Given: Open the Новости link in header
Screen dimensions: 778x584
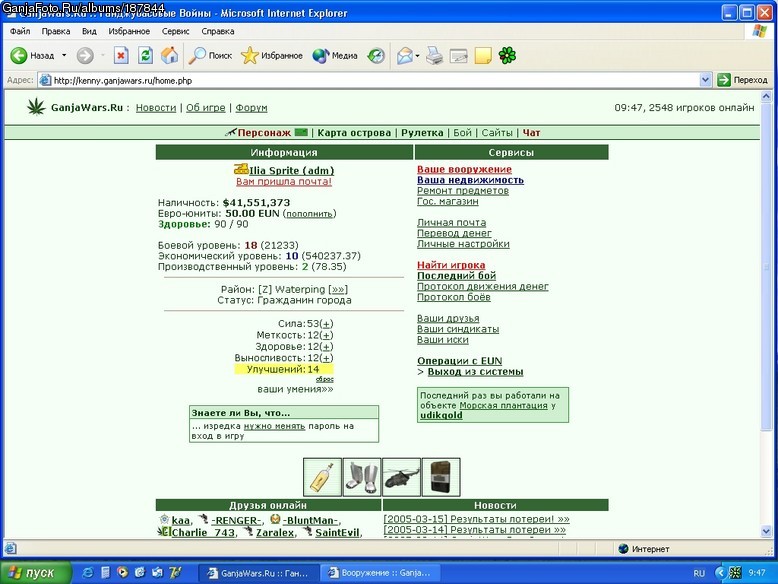Looking at the screenshot, I should 156,108.
